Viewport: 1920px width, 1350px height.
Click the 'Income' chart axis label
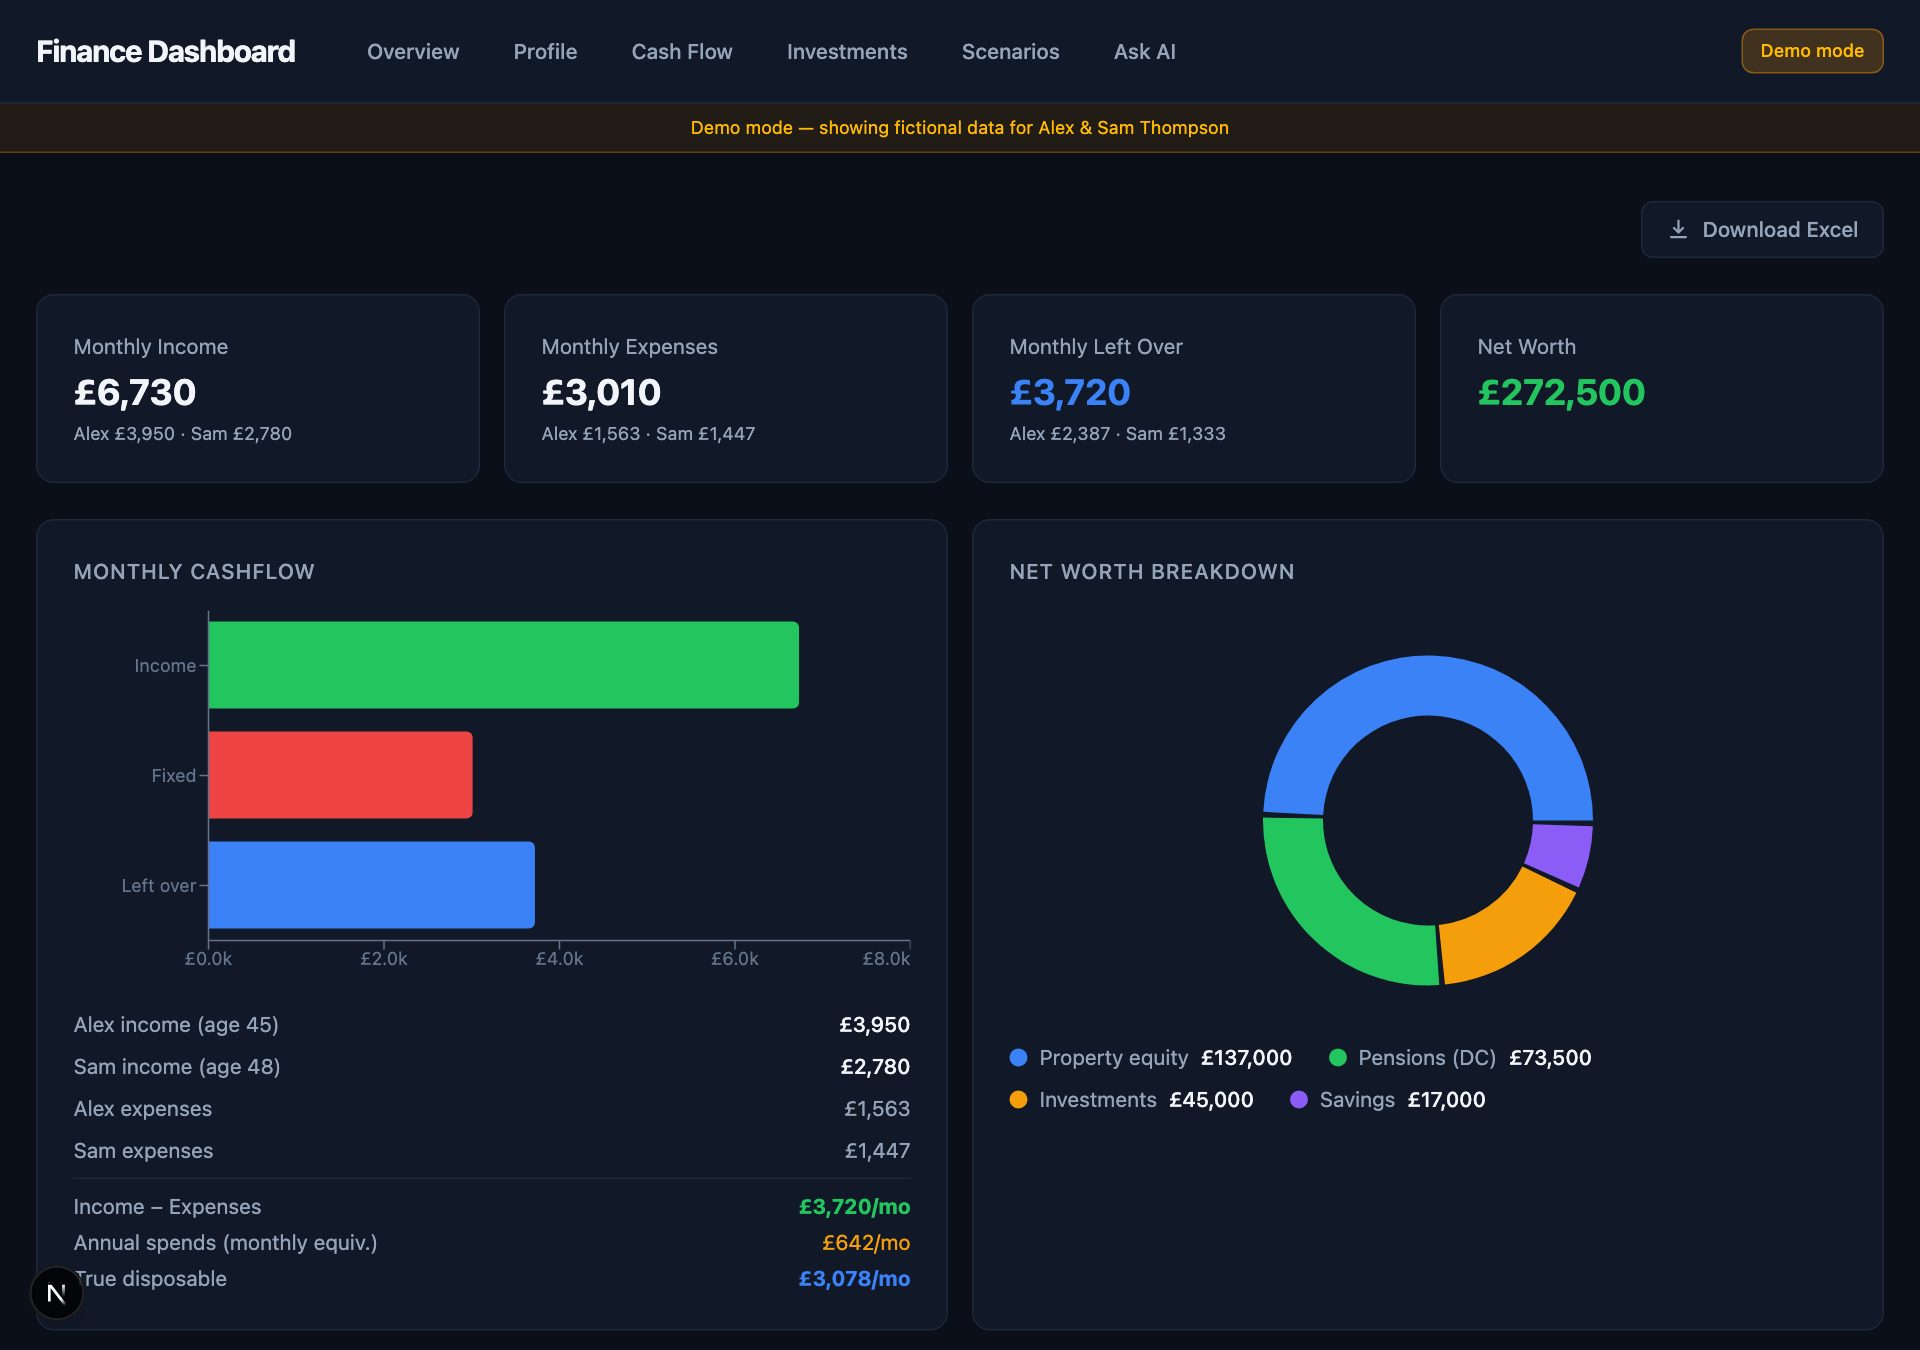tap(165, 666)
